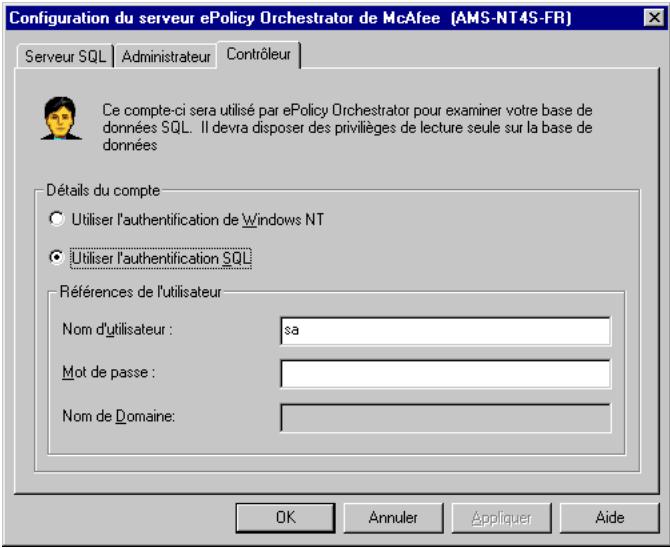
Task: Focus the Nom d'utilisateur field
Action: pos(445,330)
